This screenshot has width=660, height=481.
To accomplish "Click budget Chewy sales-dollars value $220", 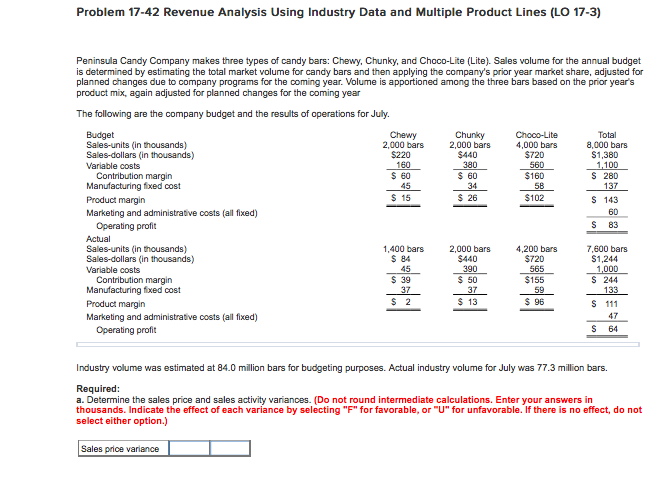I will tap(401, 155).
